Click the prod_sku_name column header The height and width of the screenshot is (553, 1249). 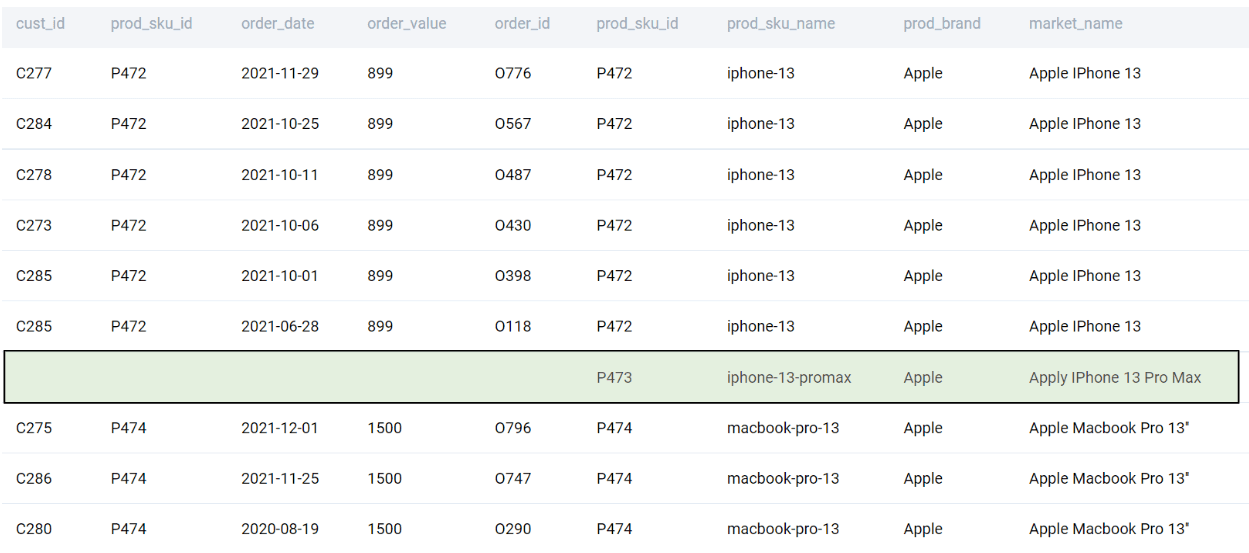click(780, 23)
